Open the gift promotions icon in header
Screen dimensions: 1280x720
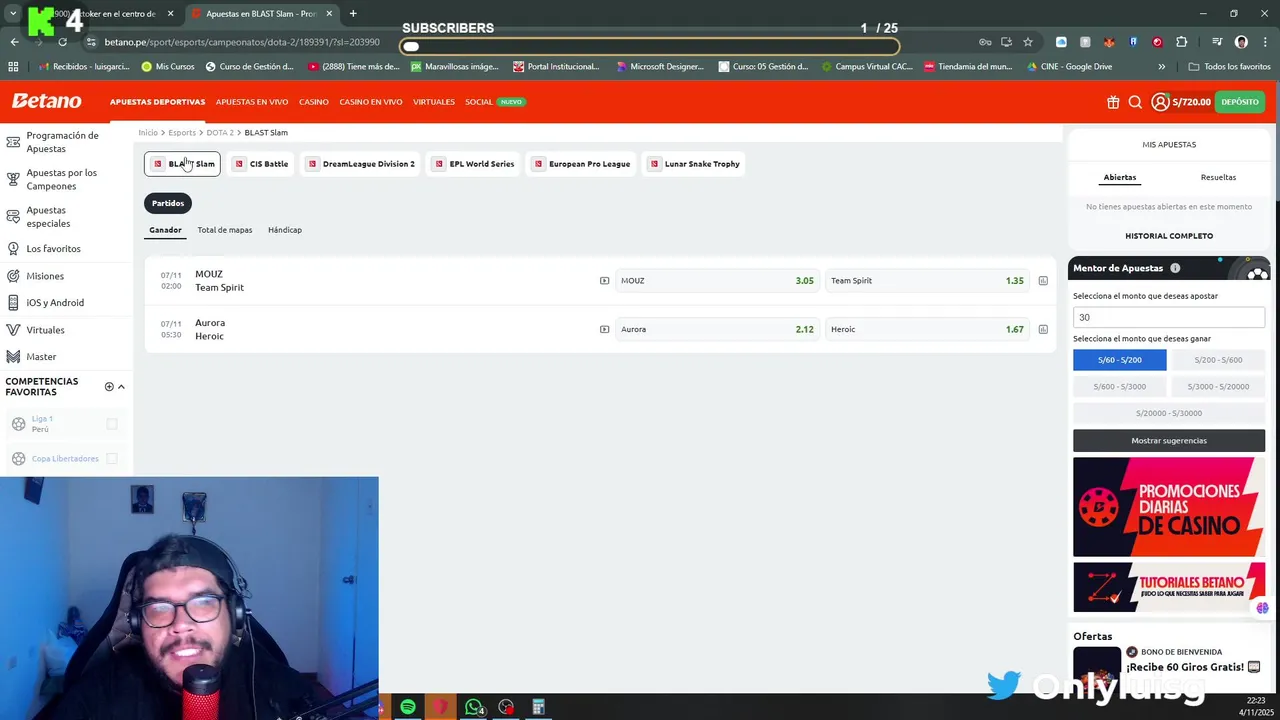click(1113, 102)
